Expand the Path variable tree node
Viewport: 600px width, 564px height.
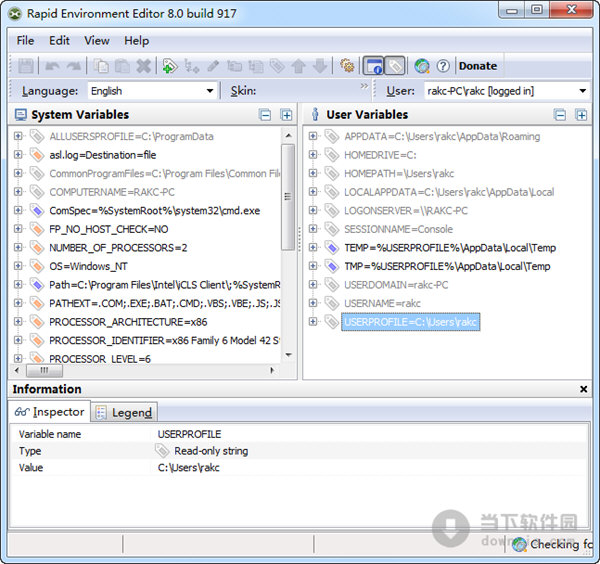18,284
